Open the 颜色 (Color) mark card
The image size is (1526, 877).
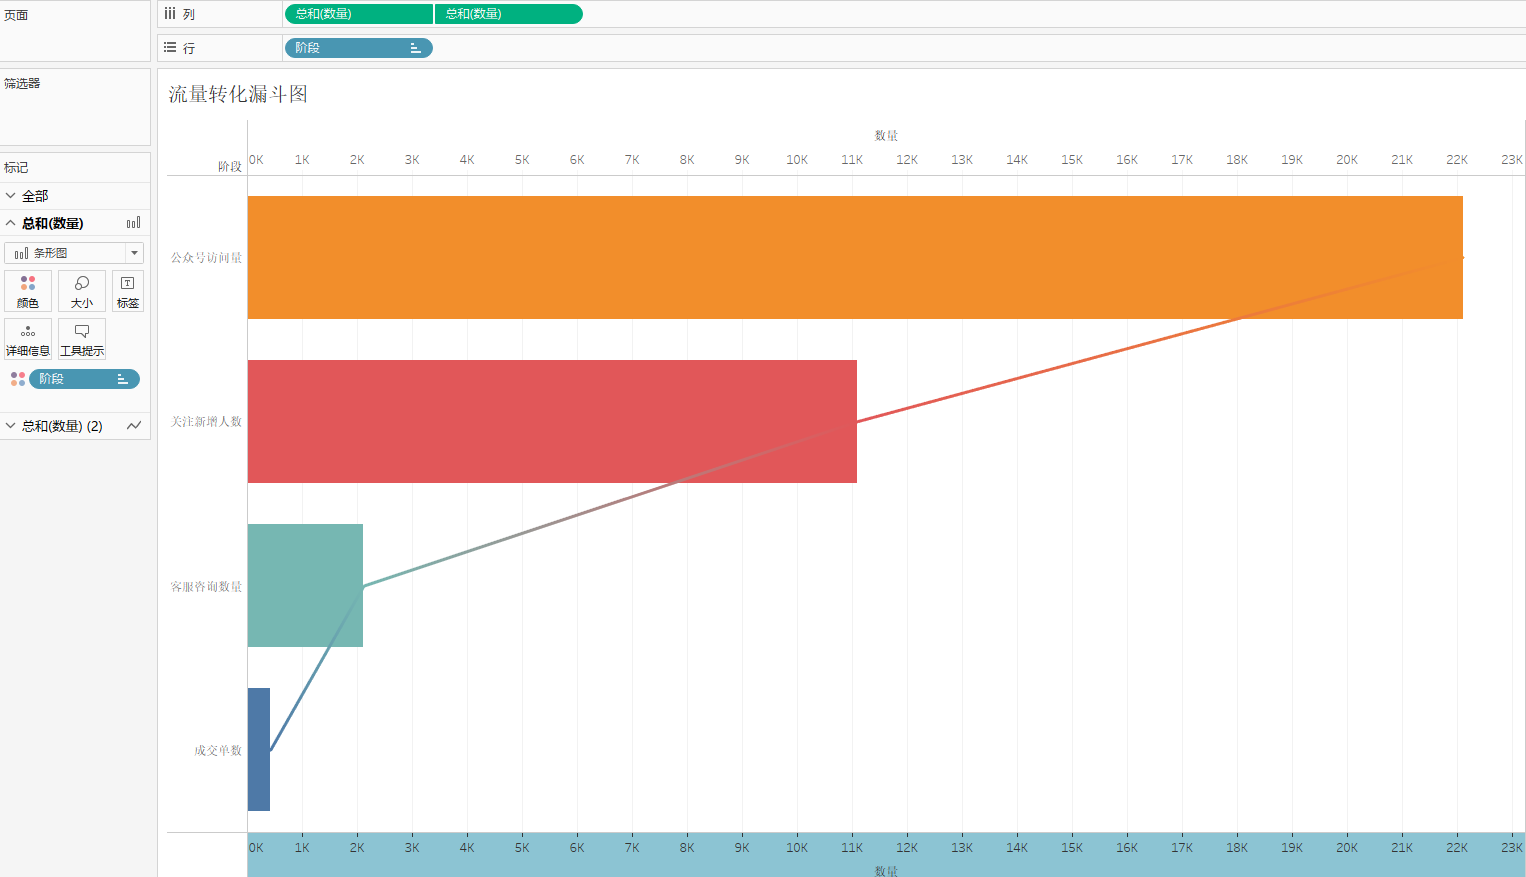[28, 291]
